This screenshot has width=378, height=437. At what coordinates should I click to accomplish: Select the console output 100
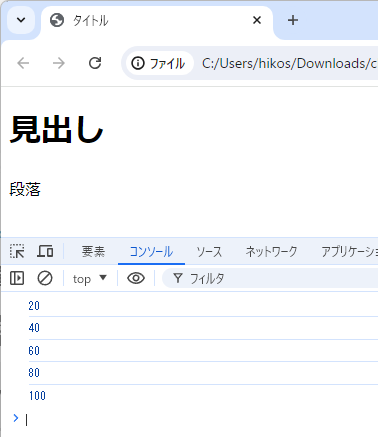tap(37, 396)
